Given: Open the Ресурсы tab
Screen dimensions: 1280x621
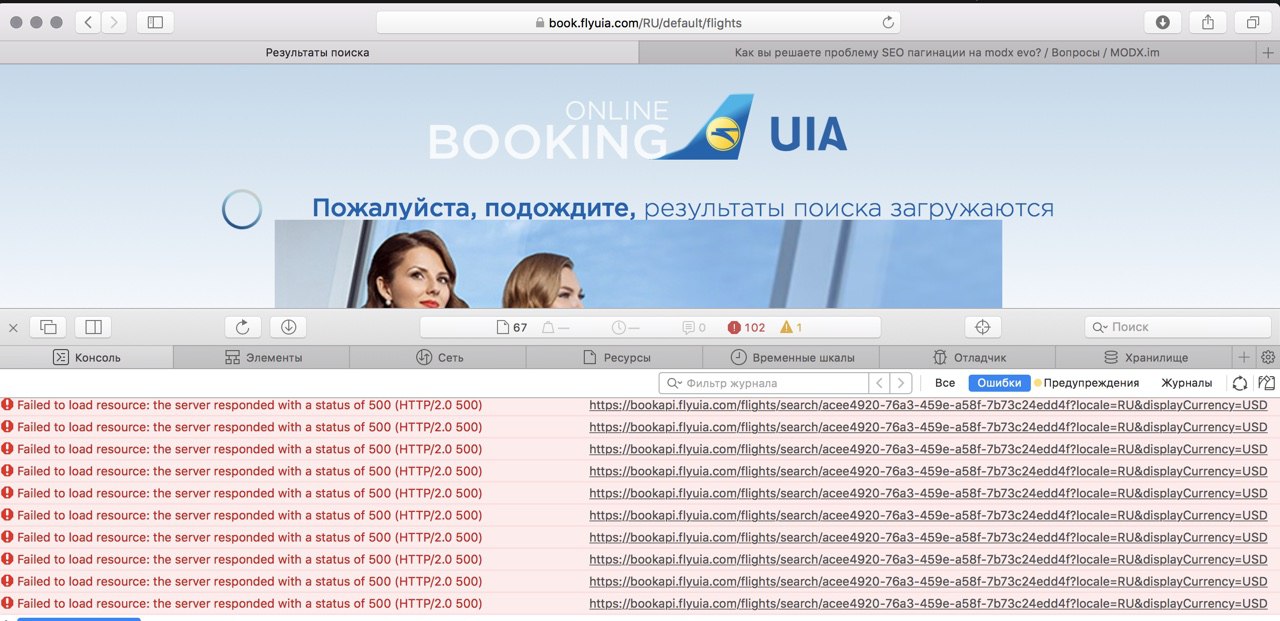Looking at the screenshot, I should point(615,357).
